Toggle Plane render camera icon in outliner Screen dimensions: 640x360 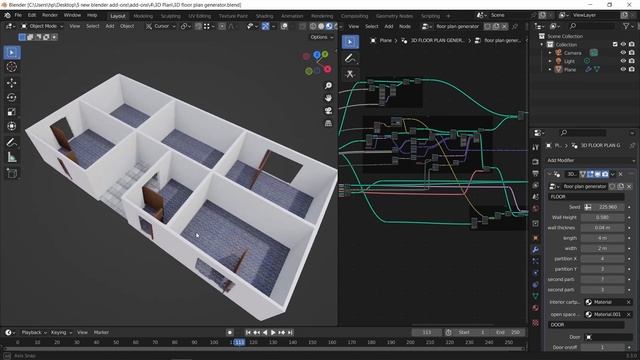pos(632,69)
